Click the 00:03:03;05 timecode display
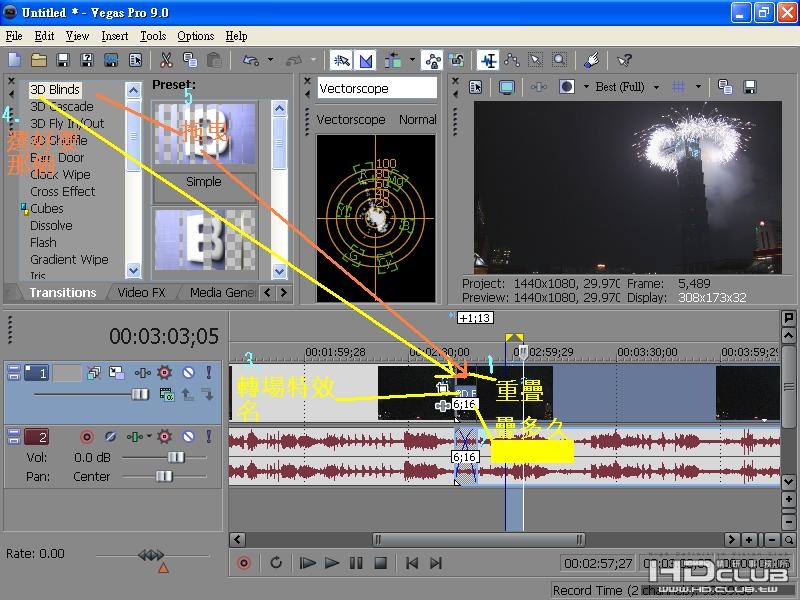This screenshot has height=600, width=800. click(x=164, y=336)
